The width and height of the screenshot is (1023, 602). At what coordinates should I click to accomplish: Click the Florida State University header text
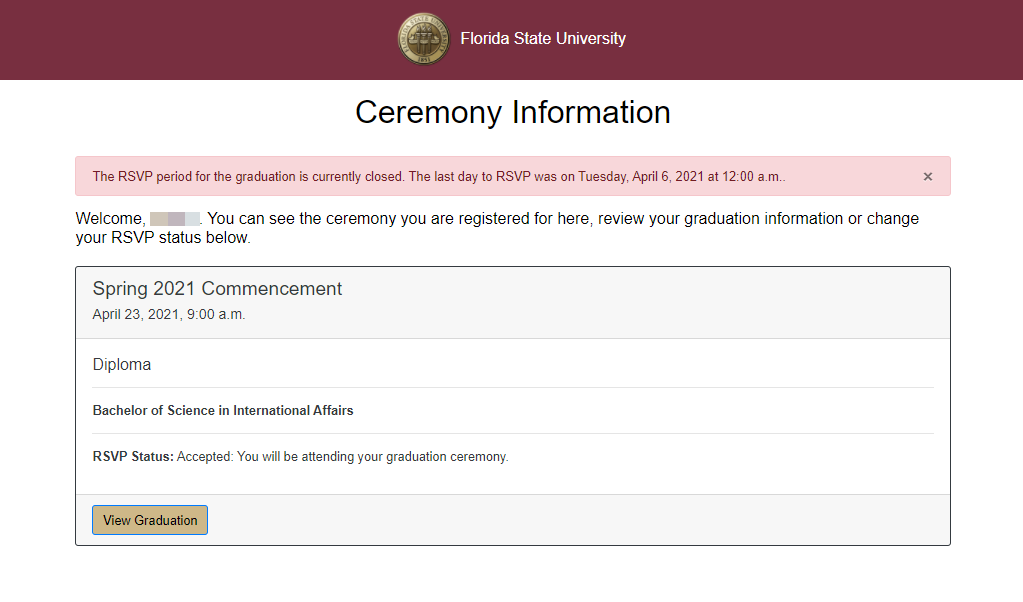(543, 38)
